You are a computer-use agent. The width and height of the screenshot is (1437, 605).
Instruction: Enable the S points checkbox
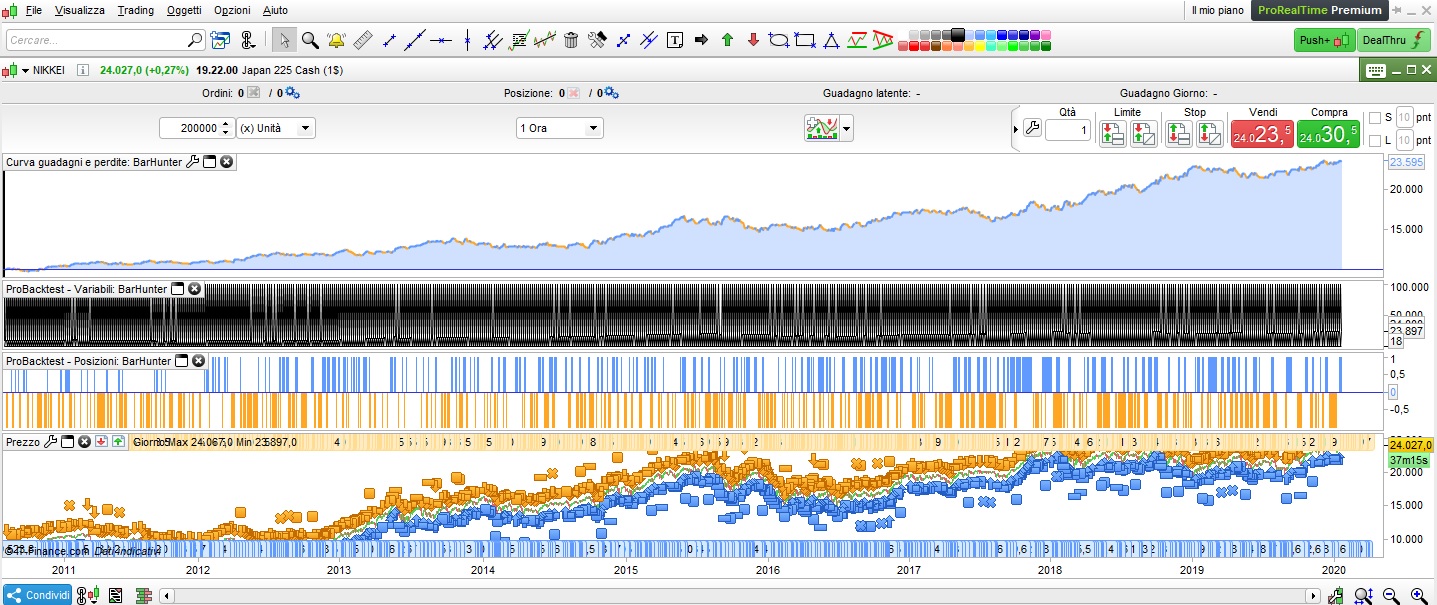[x=1374, y=117]
